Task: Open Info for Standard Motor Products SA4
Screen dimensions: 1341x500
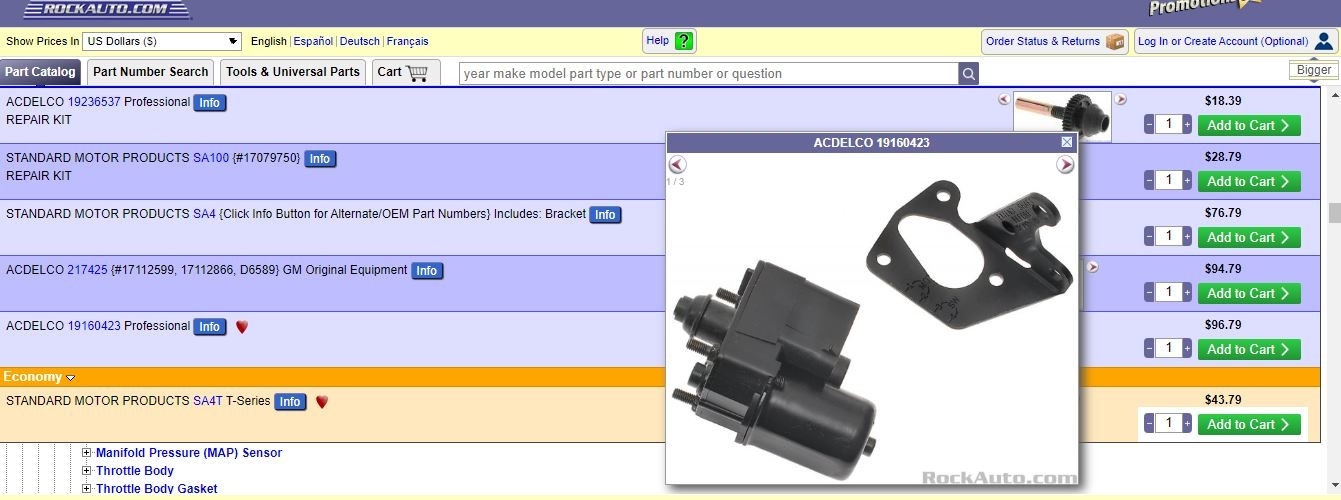Action: (605, 215)
